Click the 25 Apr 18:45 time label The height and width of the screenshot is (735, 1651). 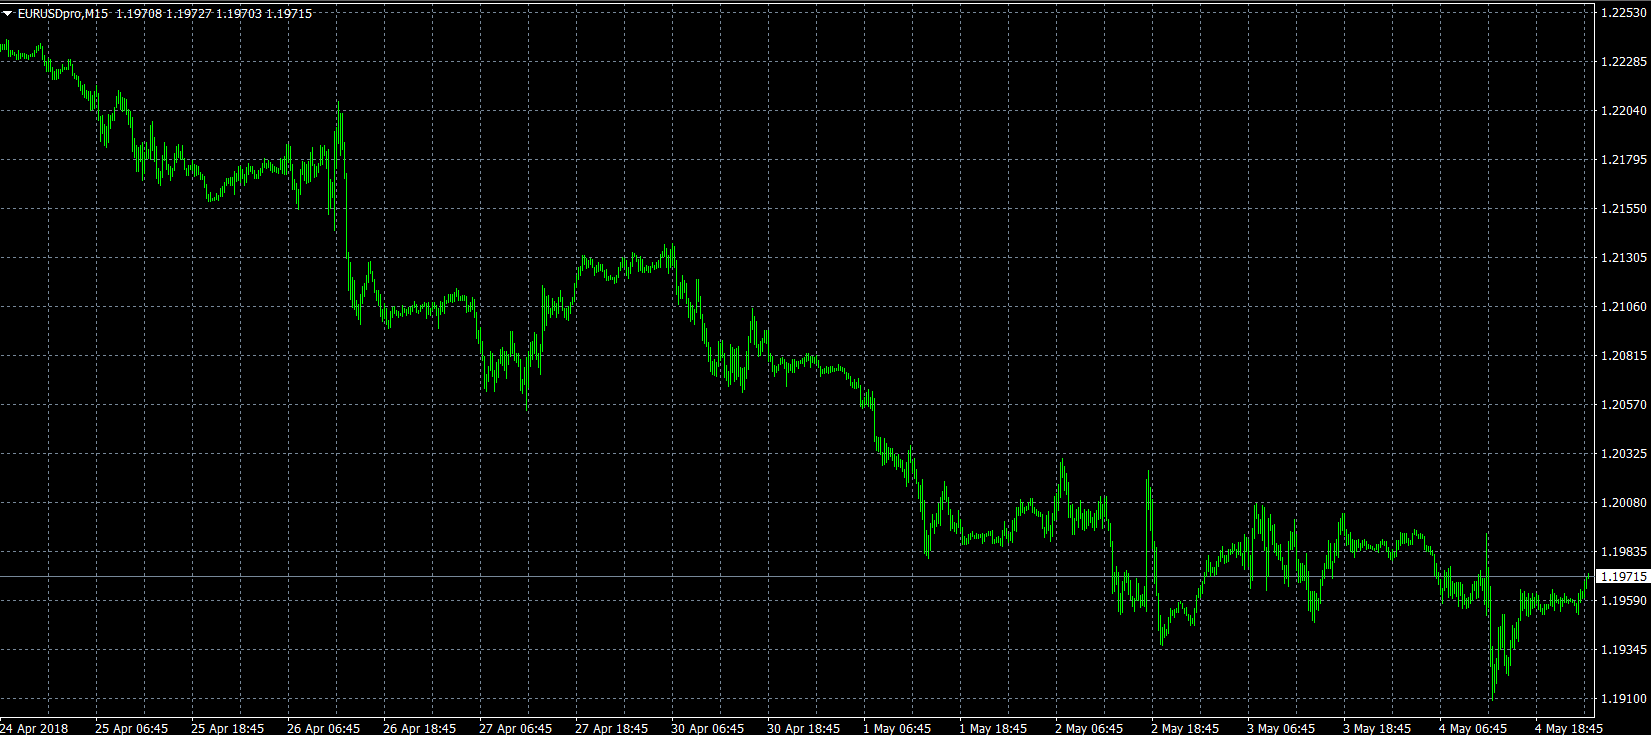(228, 728)
